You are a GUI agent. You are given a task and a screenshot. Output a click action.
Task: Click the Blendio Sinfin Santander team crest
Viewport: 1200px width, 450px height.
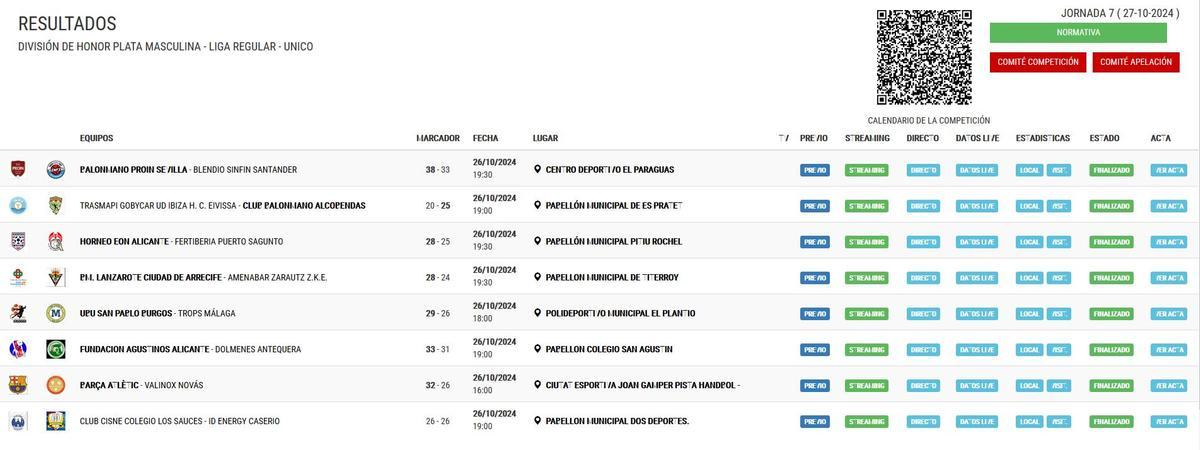tap(56, 169)
